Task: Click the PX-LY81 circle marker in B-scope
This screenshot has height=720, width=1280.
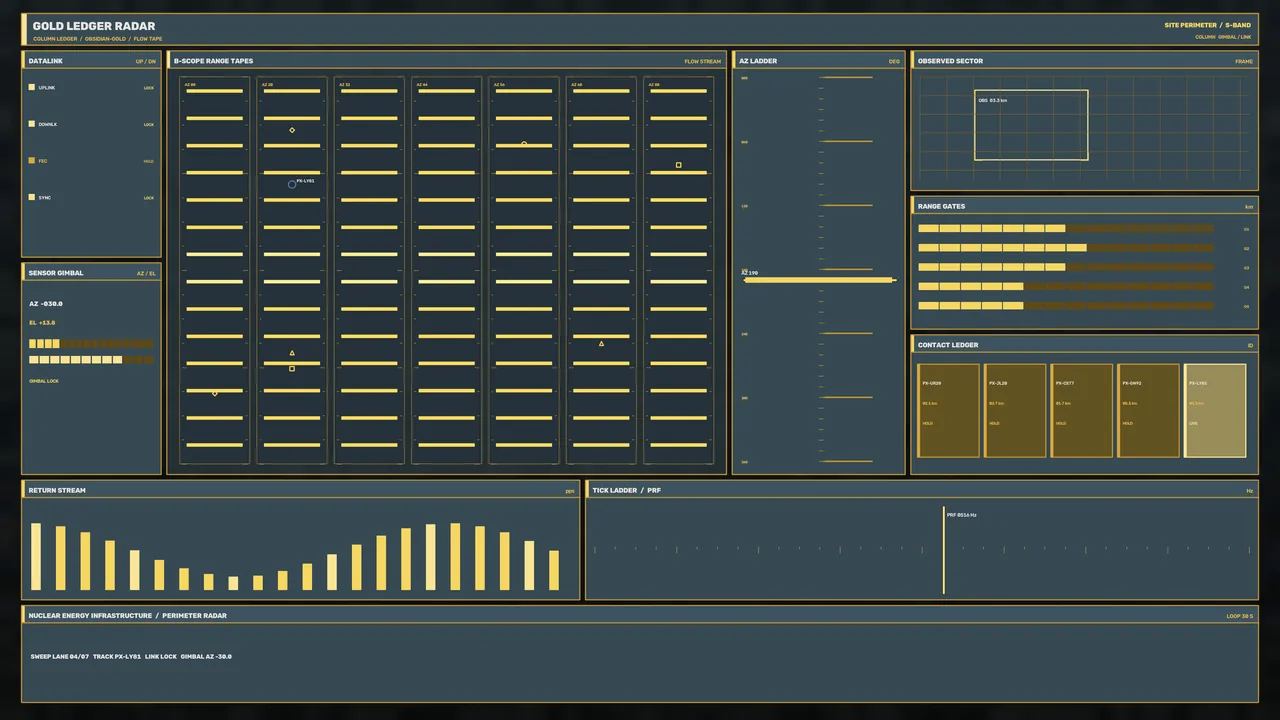Action: point(292,184)
